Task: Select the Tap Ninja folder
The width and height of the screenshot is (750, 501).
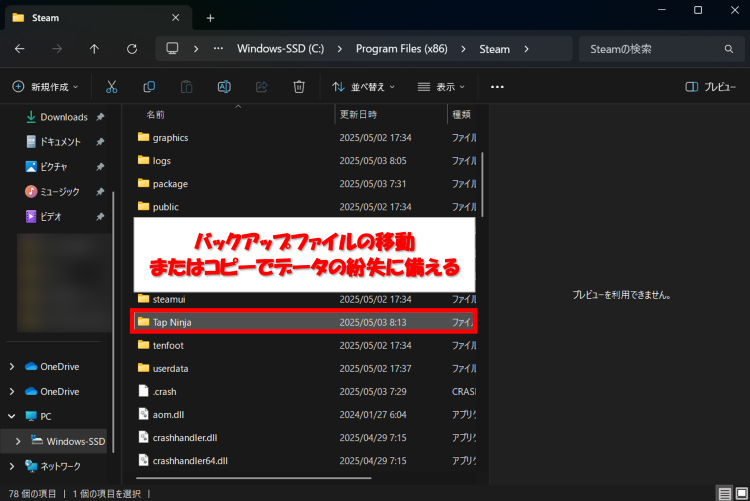Action: tap(304, 322)
